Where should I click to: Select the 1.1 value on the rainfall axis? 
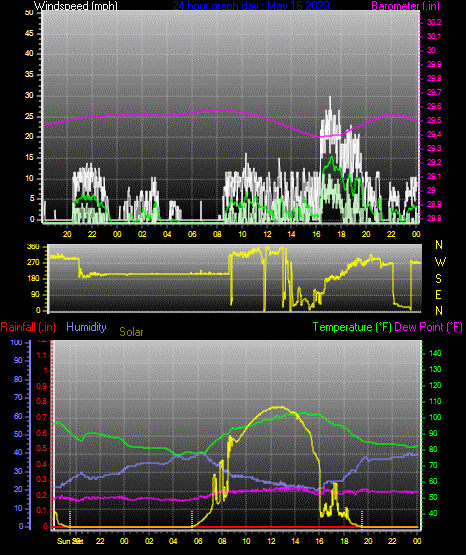click(42, 355)
